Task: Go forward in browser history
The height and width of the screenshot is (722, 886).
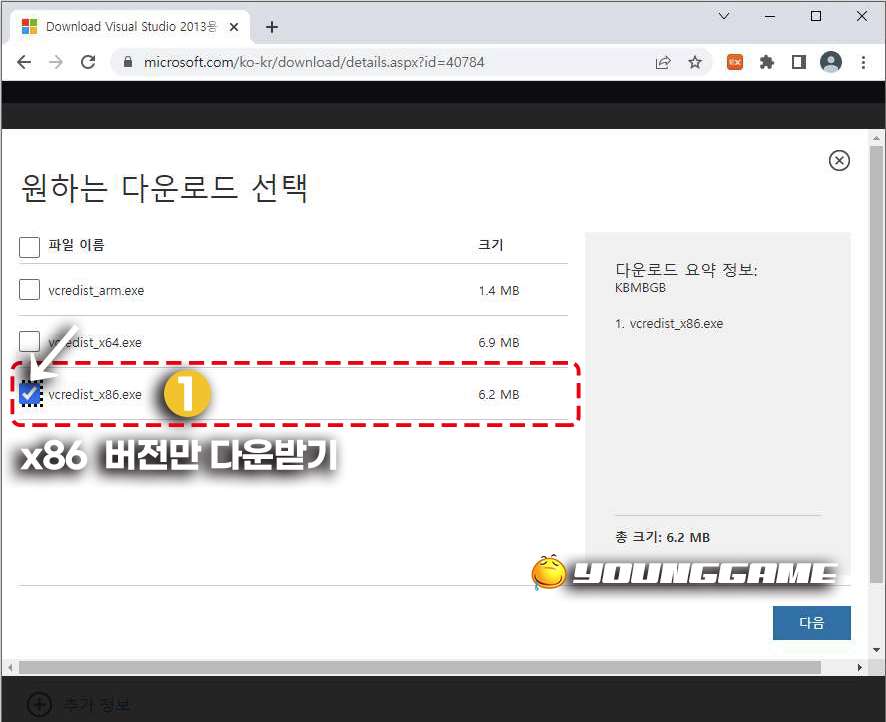Action: [x=56, y=62]
